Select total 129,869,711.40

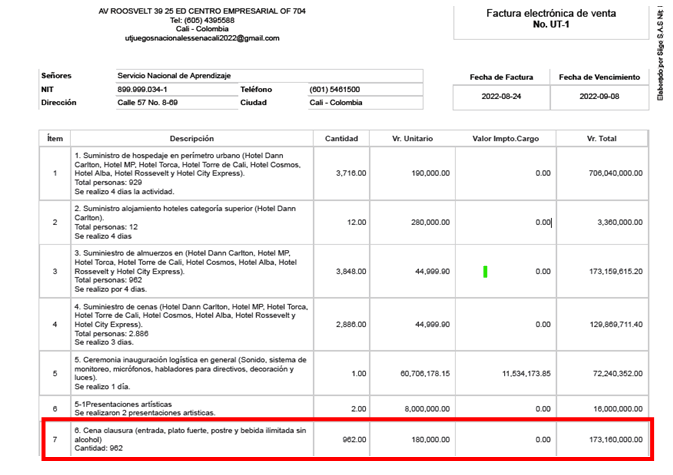pyautogui.click(x=615, y=324)
